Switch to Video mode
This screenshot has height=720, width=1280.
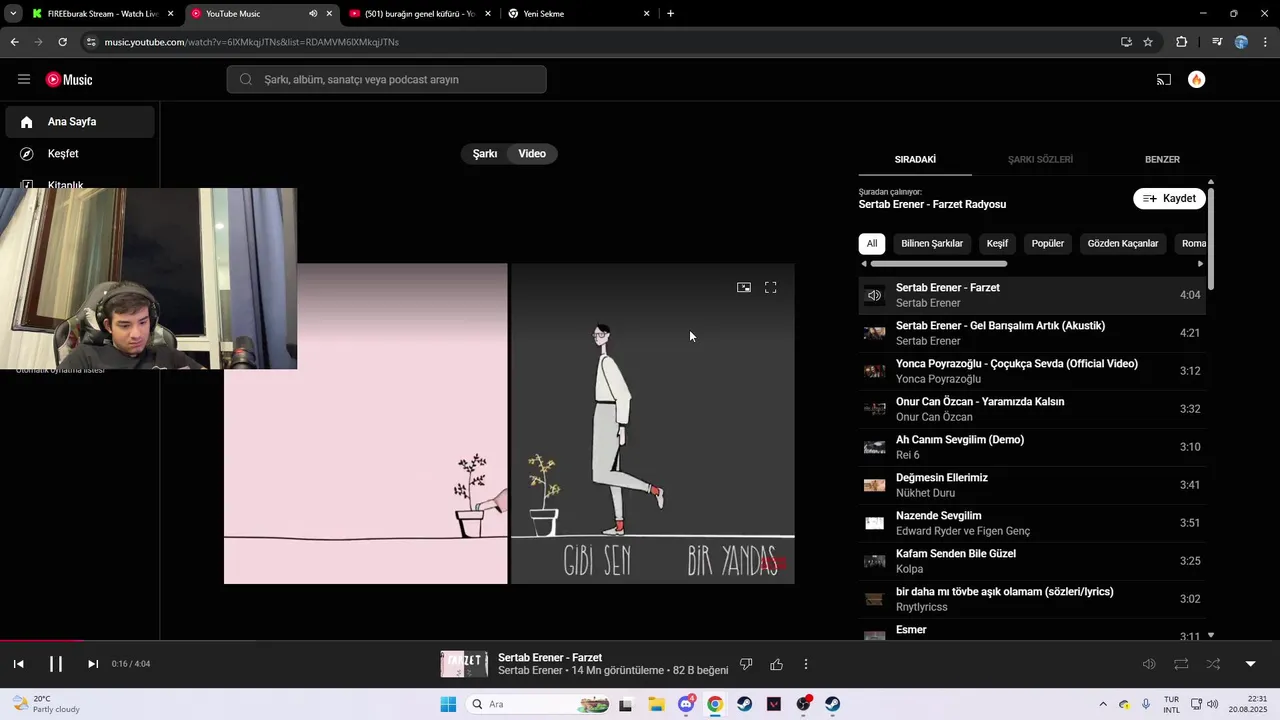[x=532, y=154]
